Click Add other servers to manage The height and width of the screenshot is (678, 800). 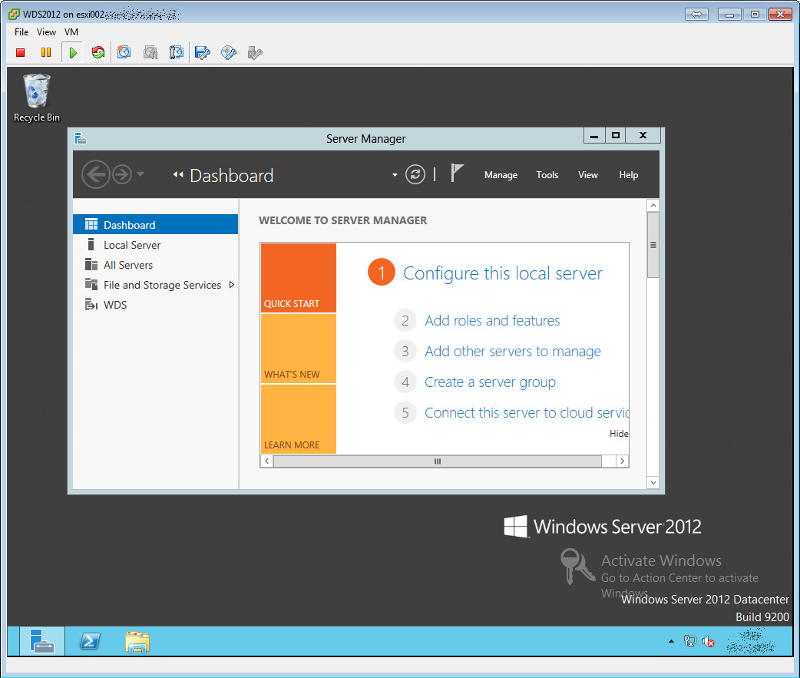513,351
